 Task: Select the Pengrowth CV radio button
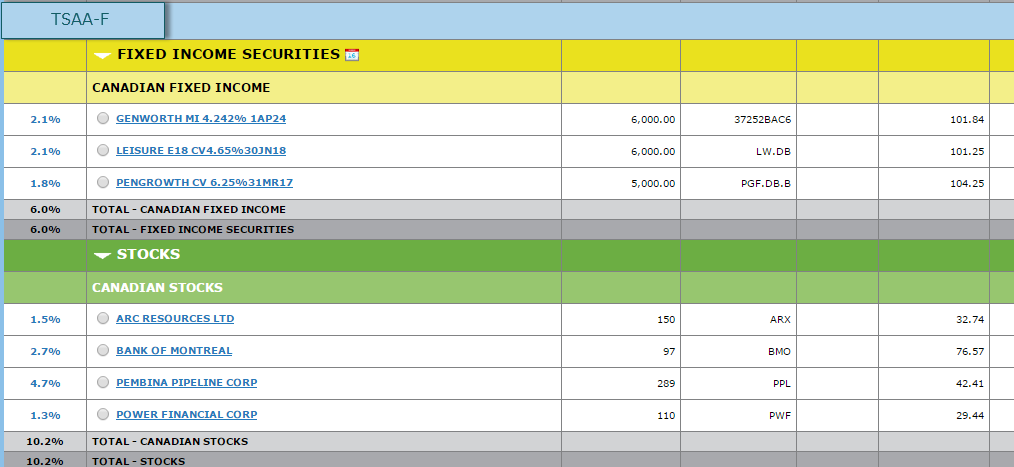103,182
